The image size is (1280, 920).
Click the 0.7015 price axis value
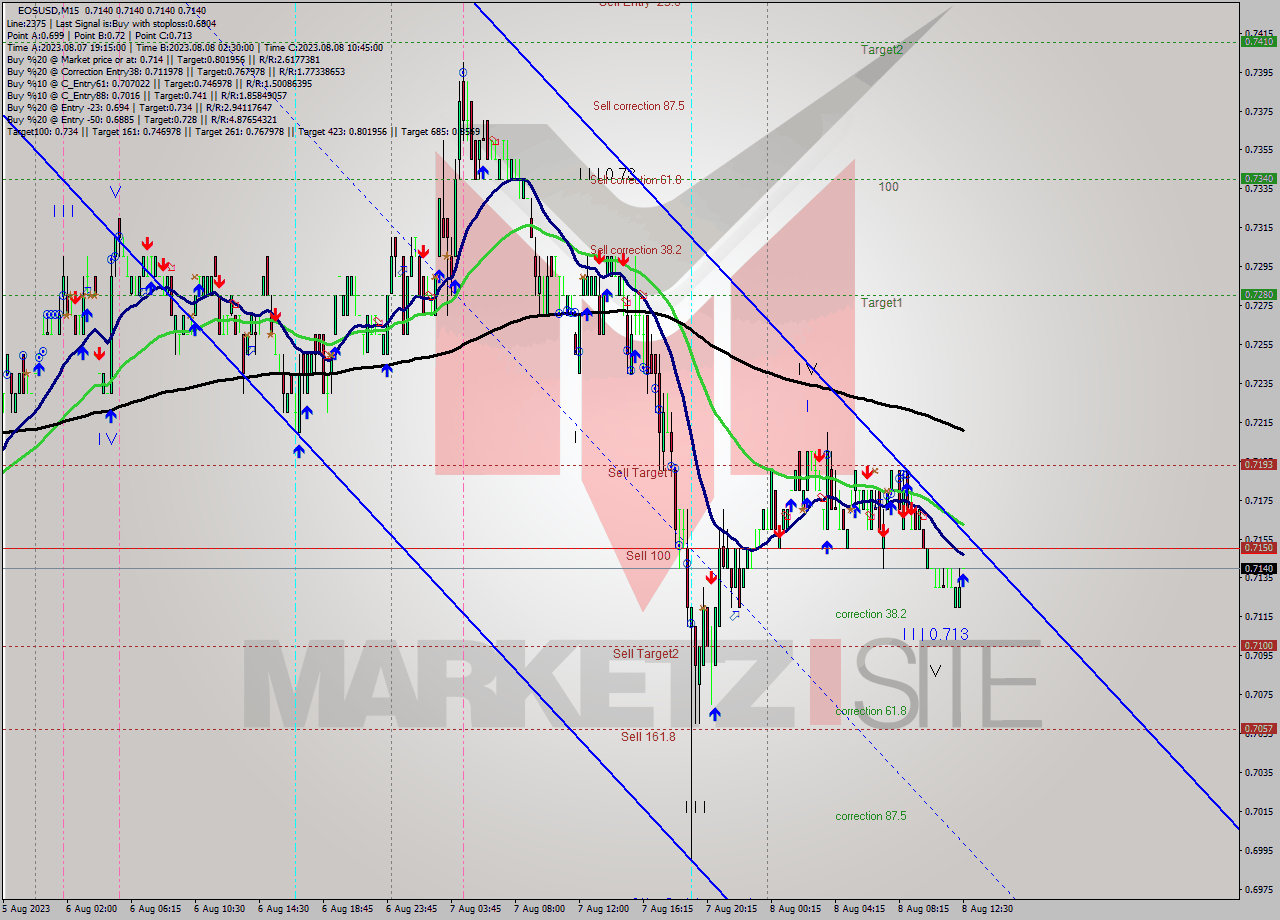pos(1259,811)
